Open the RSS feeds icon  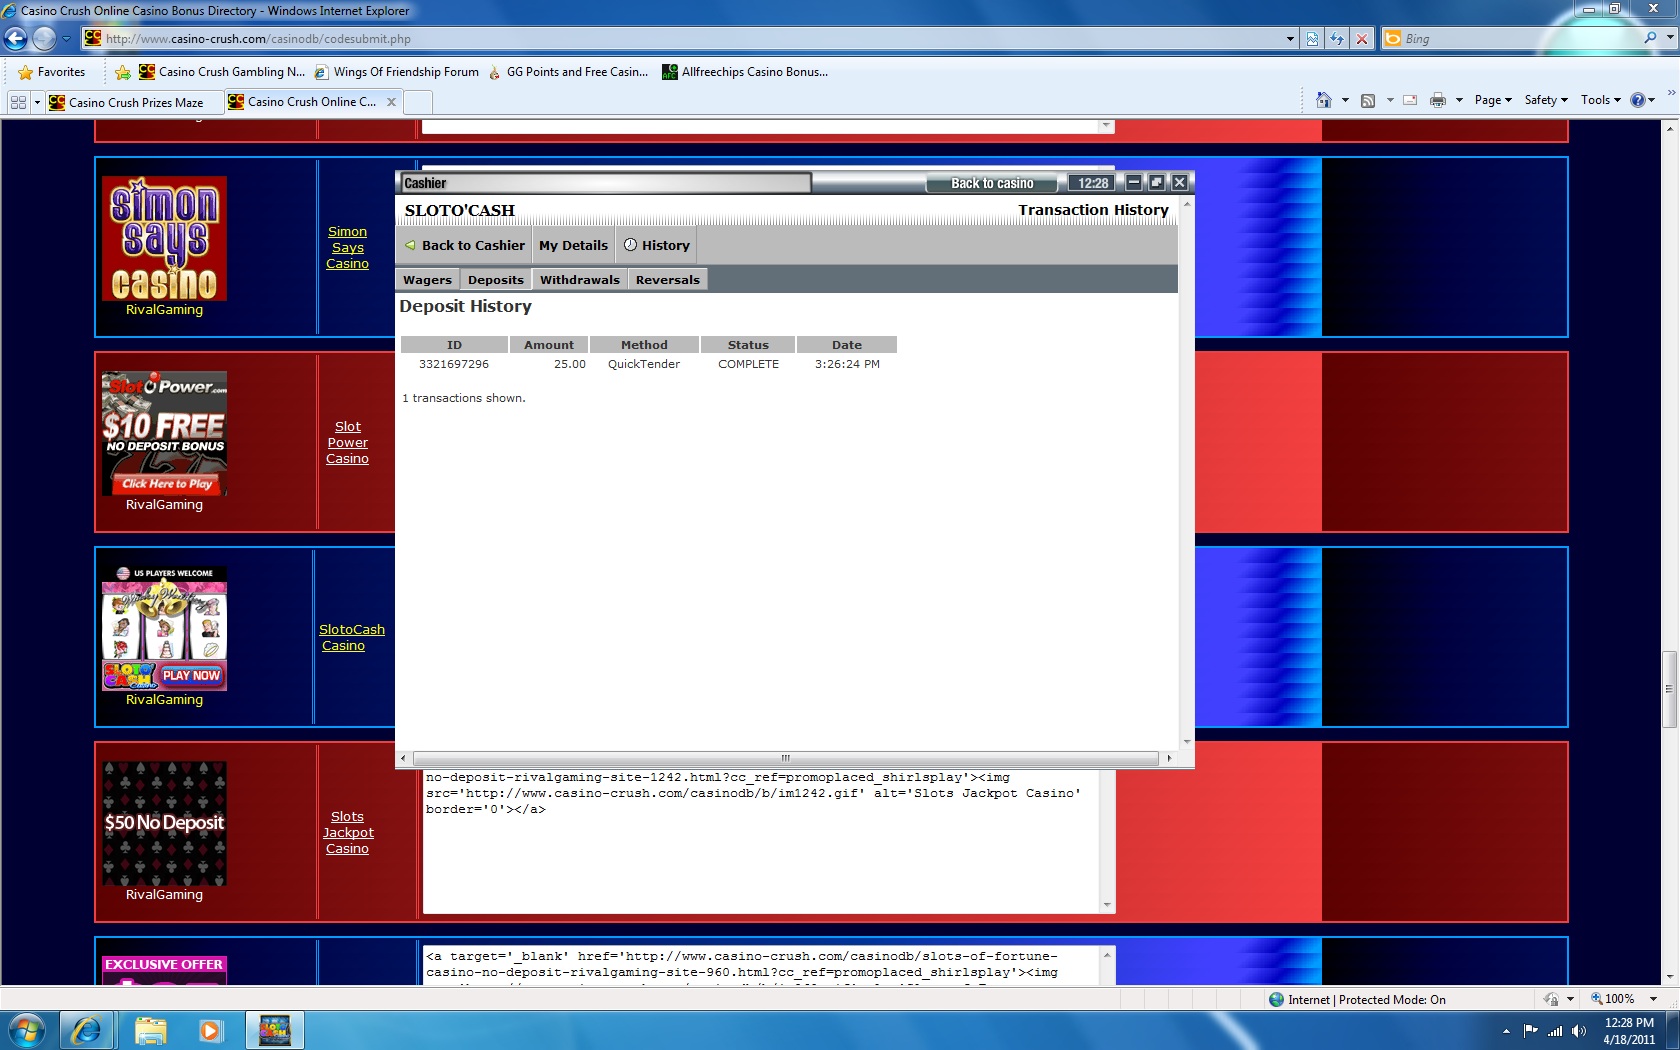[1368, 100]
